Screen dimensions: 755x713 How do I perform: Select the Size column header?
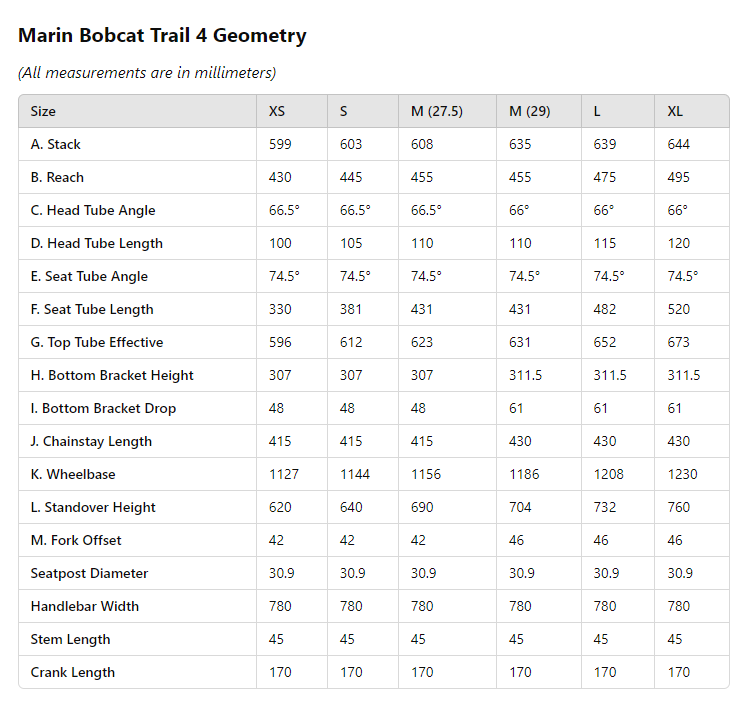[43, 111]
